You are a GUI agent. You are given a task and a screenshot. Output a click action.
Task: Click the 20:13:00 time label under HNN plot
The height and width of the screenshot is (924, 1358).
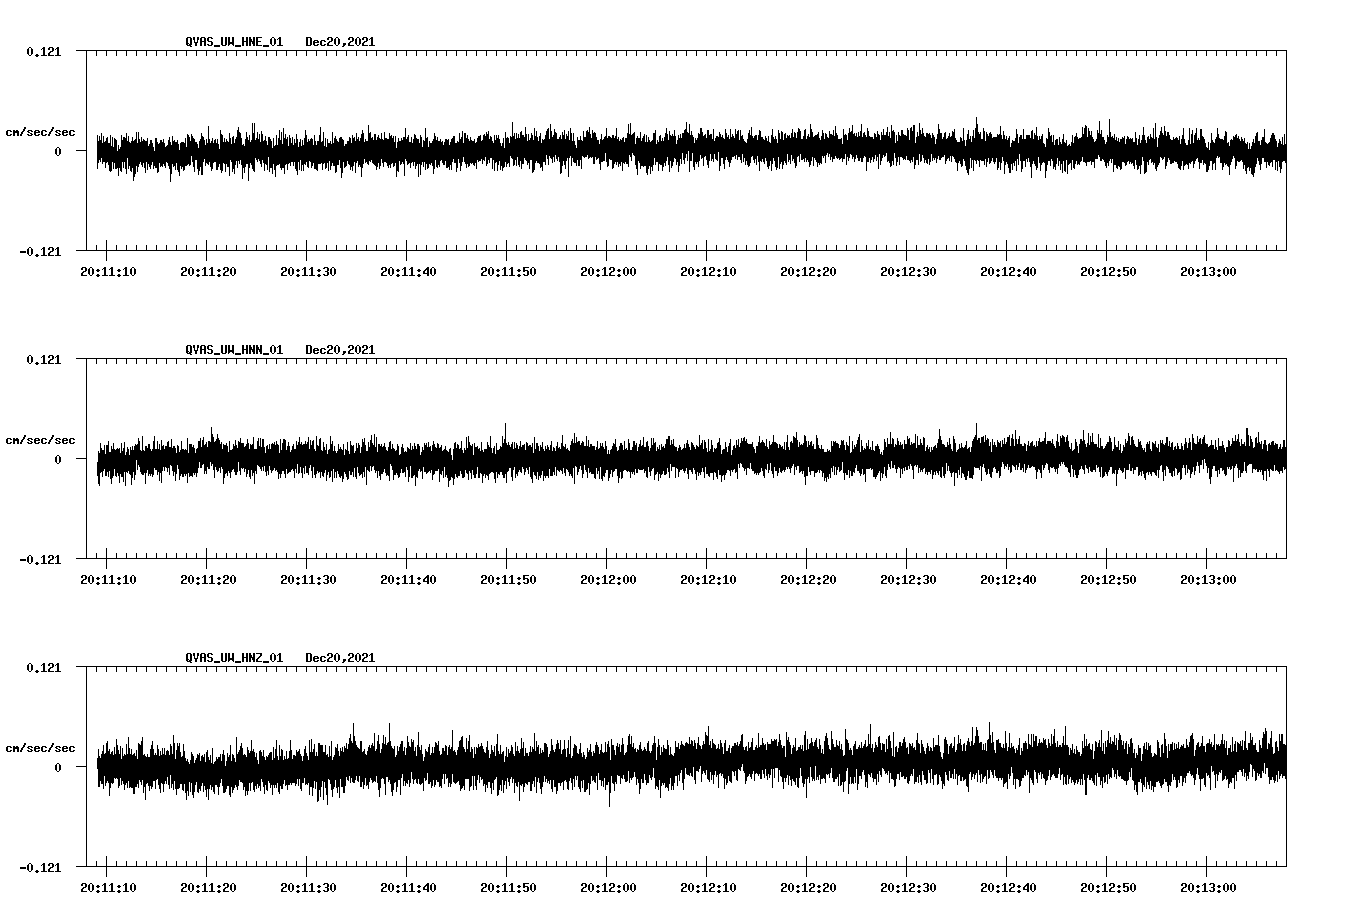point(1208,579)
